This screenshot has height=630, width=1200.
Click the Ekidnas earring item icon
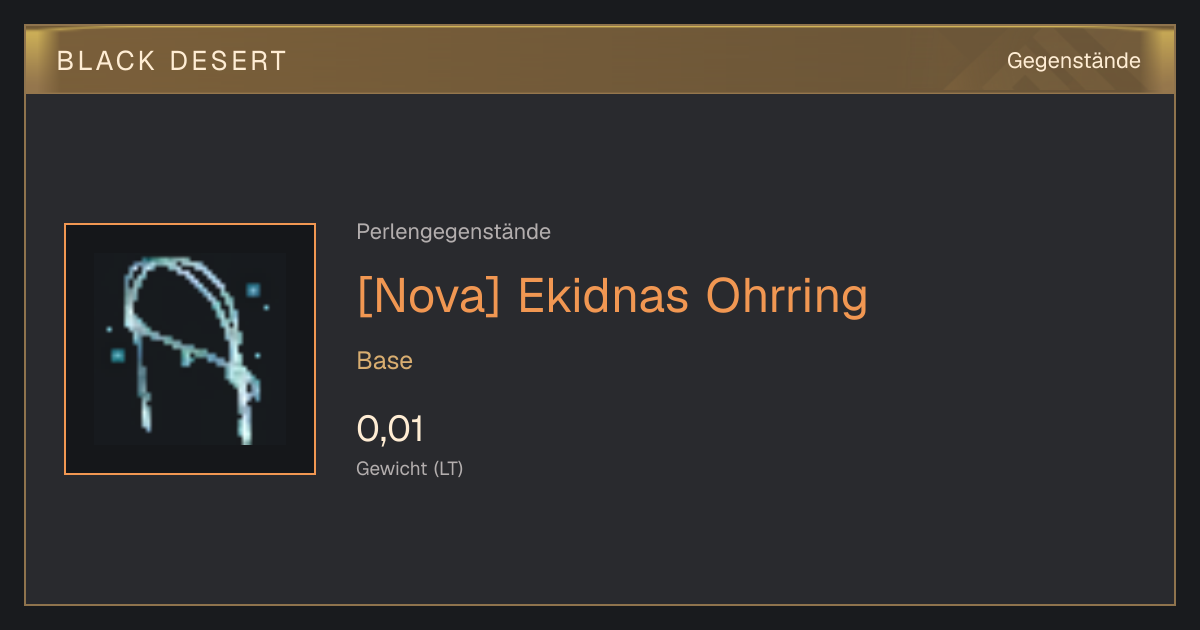[x=190, y=349]
